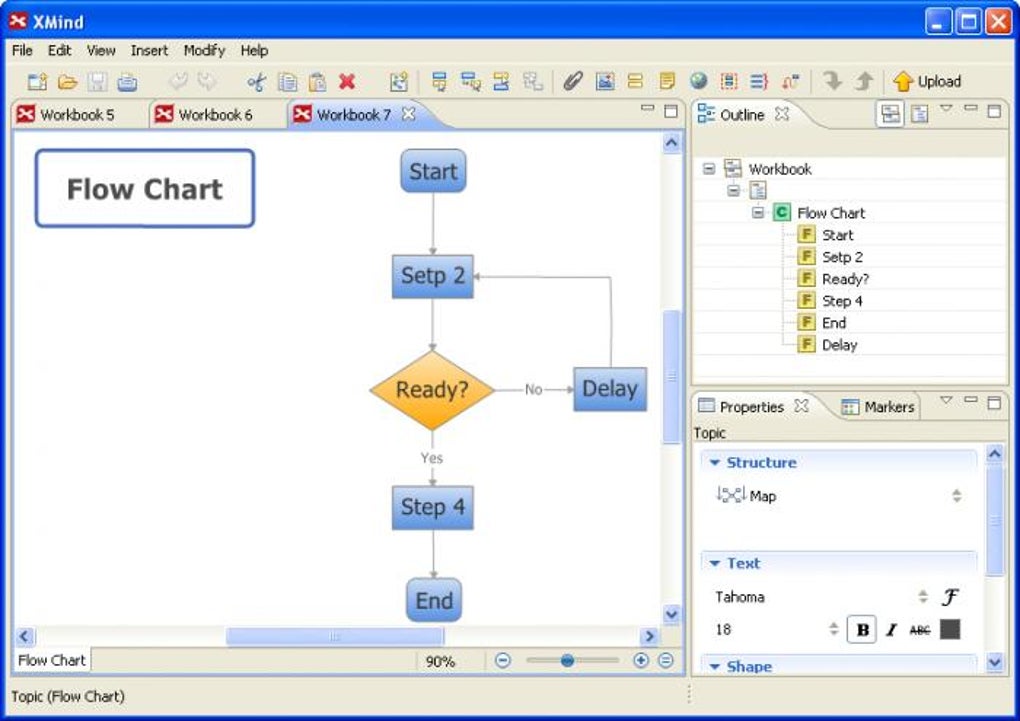Insert hyperlink with the globe icon
The height and width of the screenshot is (721, 1020).
point(699,81)
